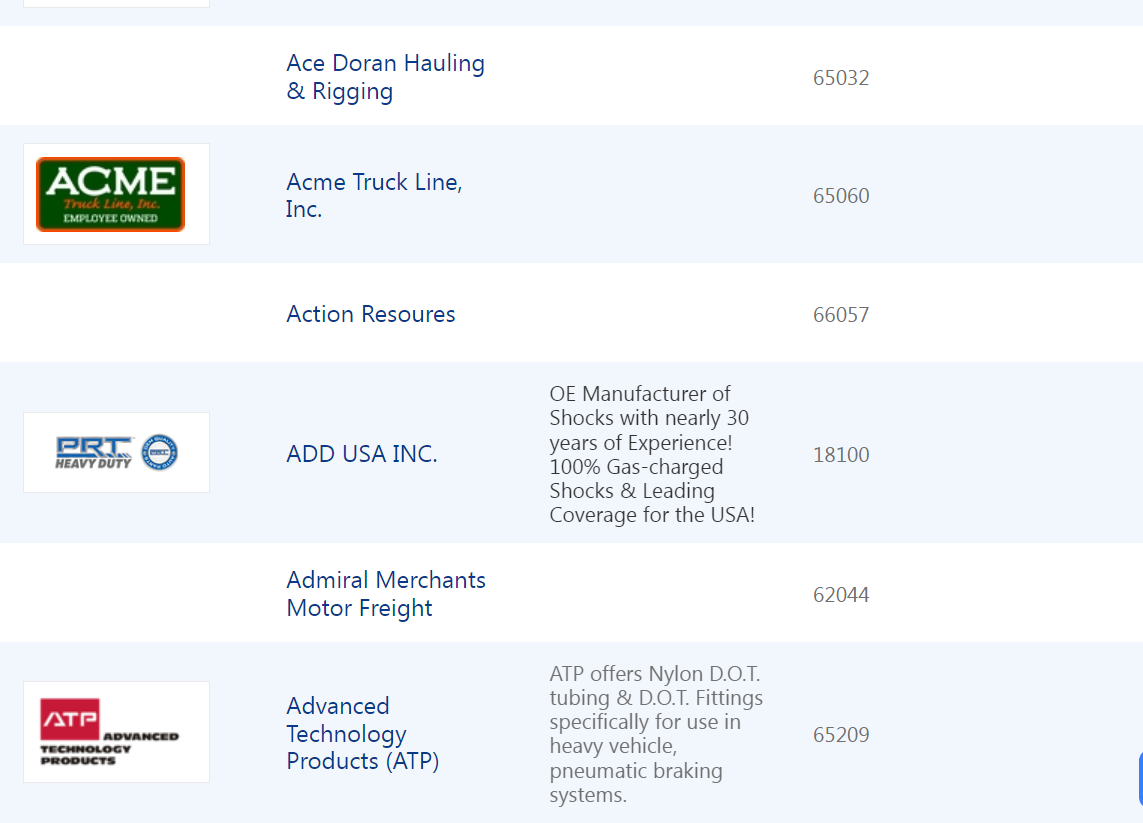Open the Ace Doran Hauling & Rigging listing
Viewport: 1143px width, 823px height.
point(385,77)
